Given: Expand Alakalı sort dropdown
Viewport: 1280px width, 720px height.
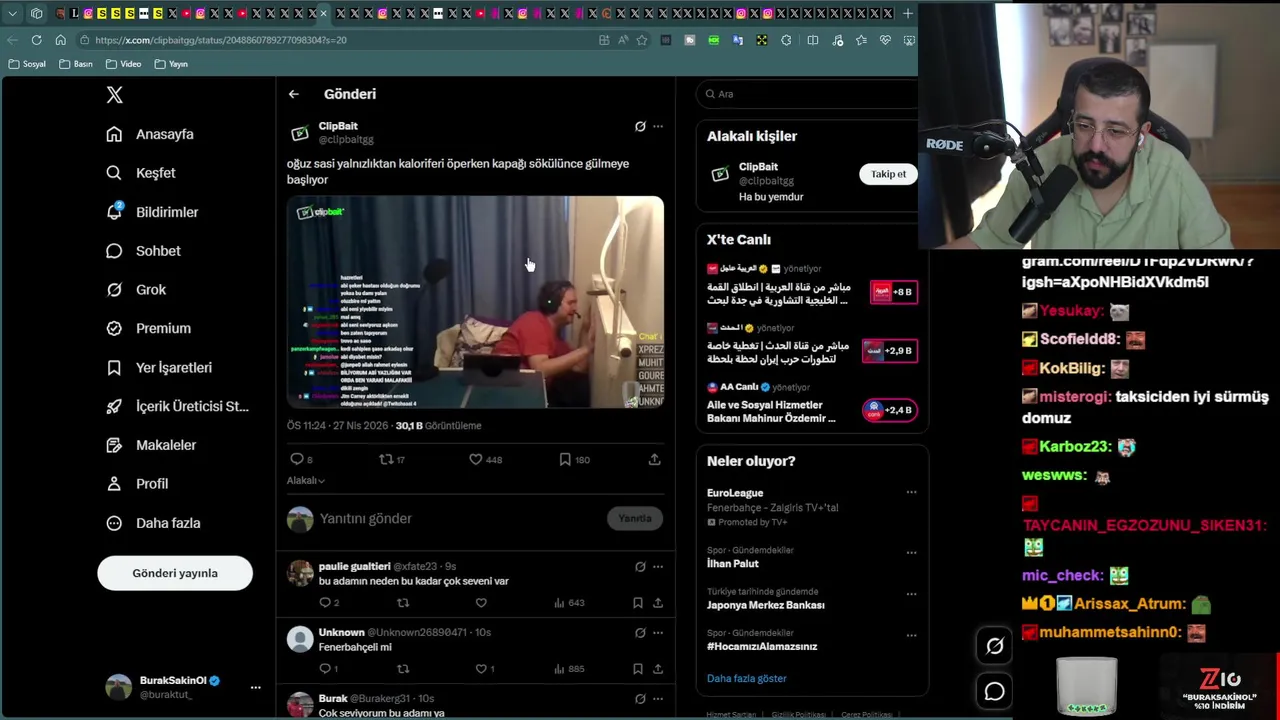Looking at the screenshot, I should tap(306, 480).
